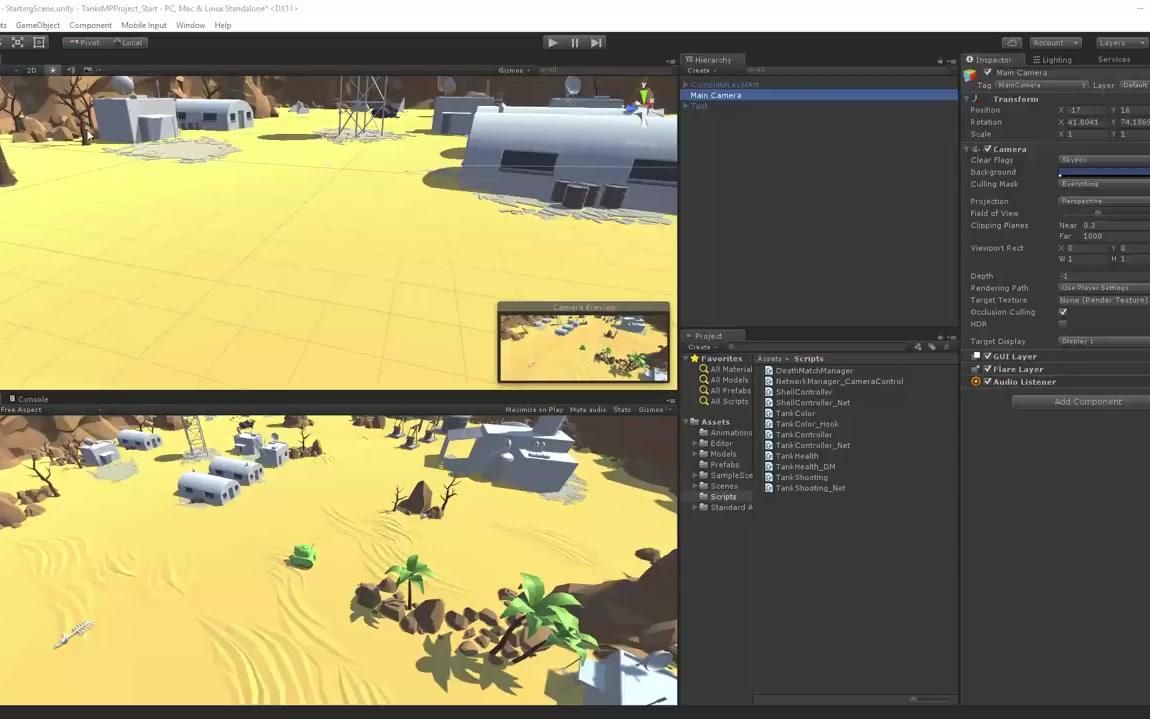Toggle the Local handle rotation button
The height and width of the screenshot is (719, 1150).
pyautogui.click(x=128, y=43)
